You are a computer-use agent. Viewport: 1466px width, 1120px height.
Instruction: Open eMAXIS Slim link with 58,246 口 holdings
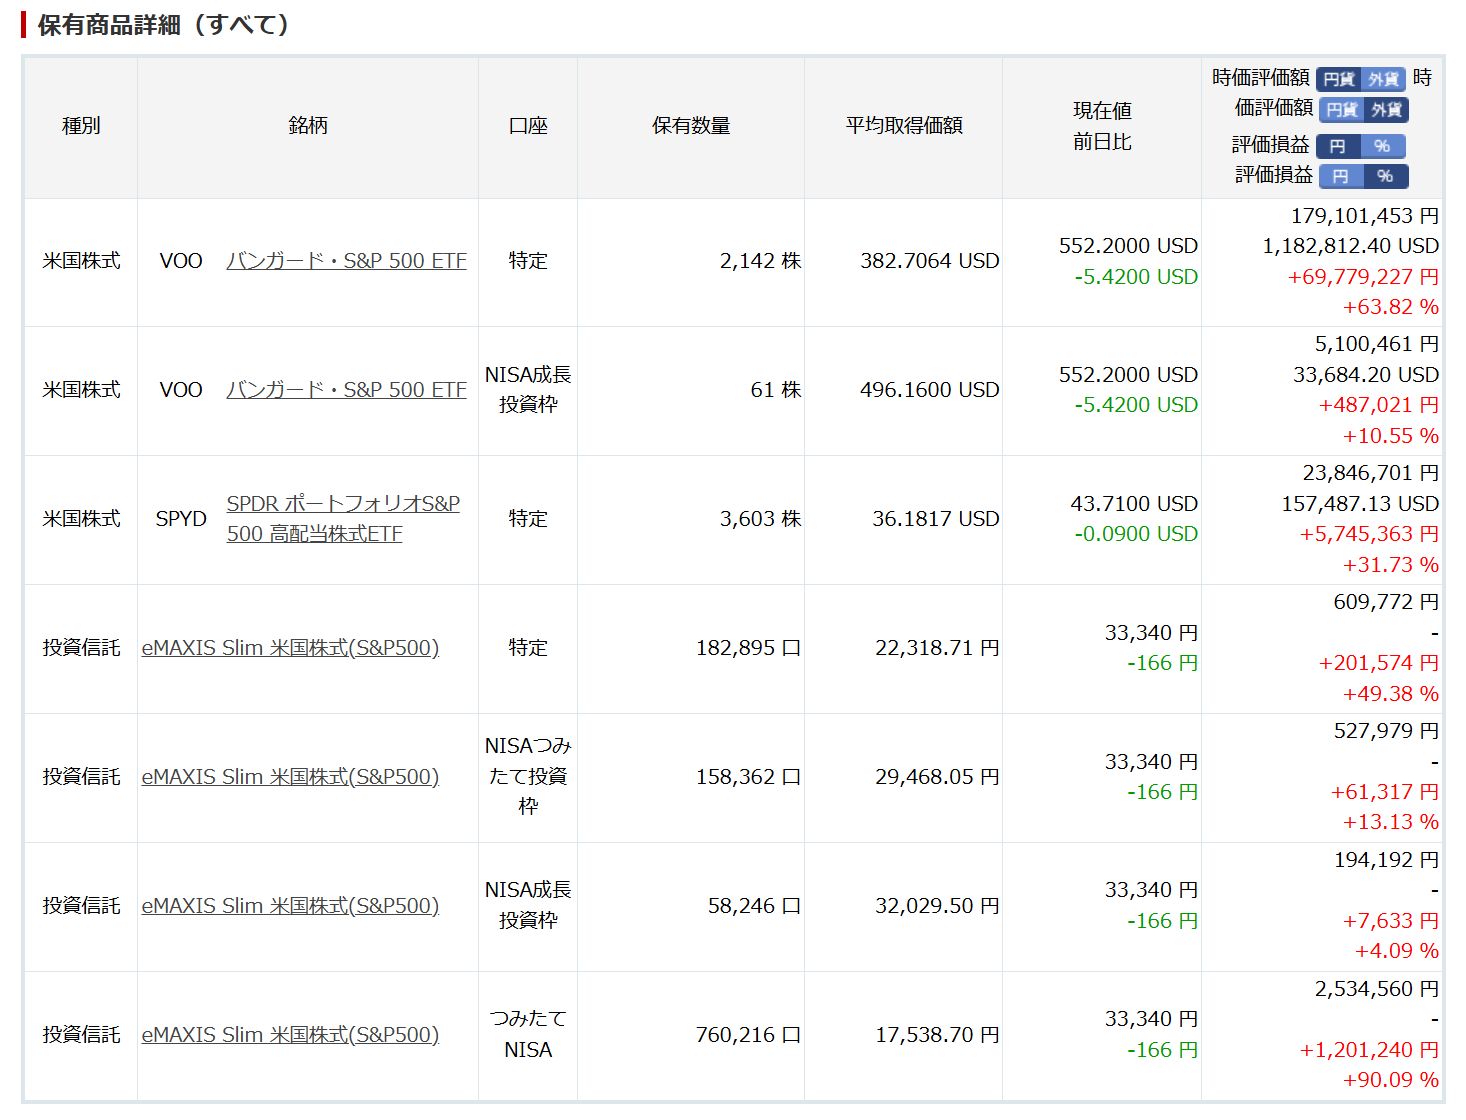pos(290,906)
